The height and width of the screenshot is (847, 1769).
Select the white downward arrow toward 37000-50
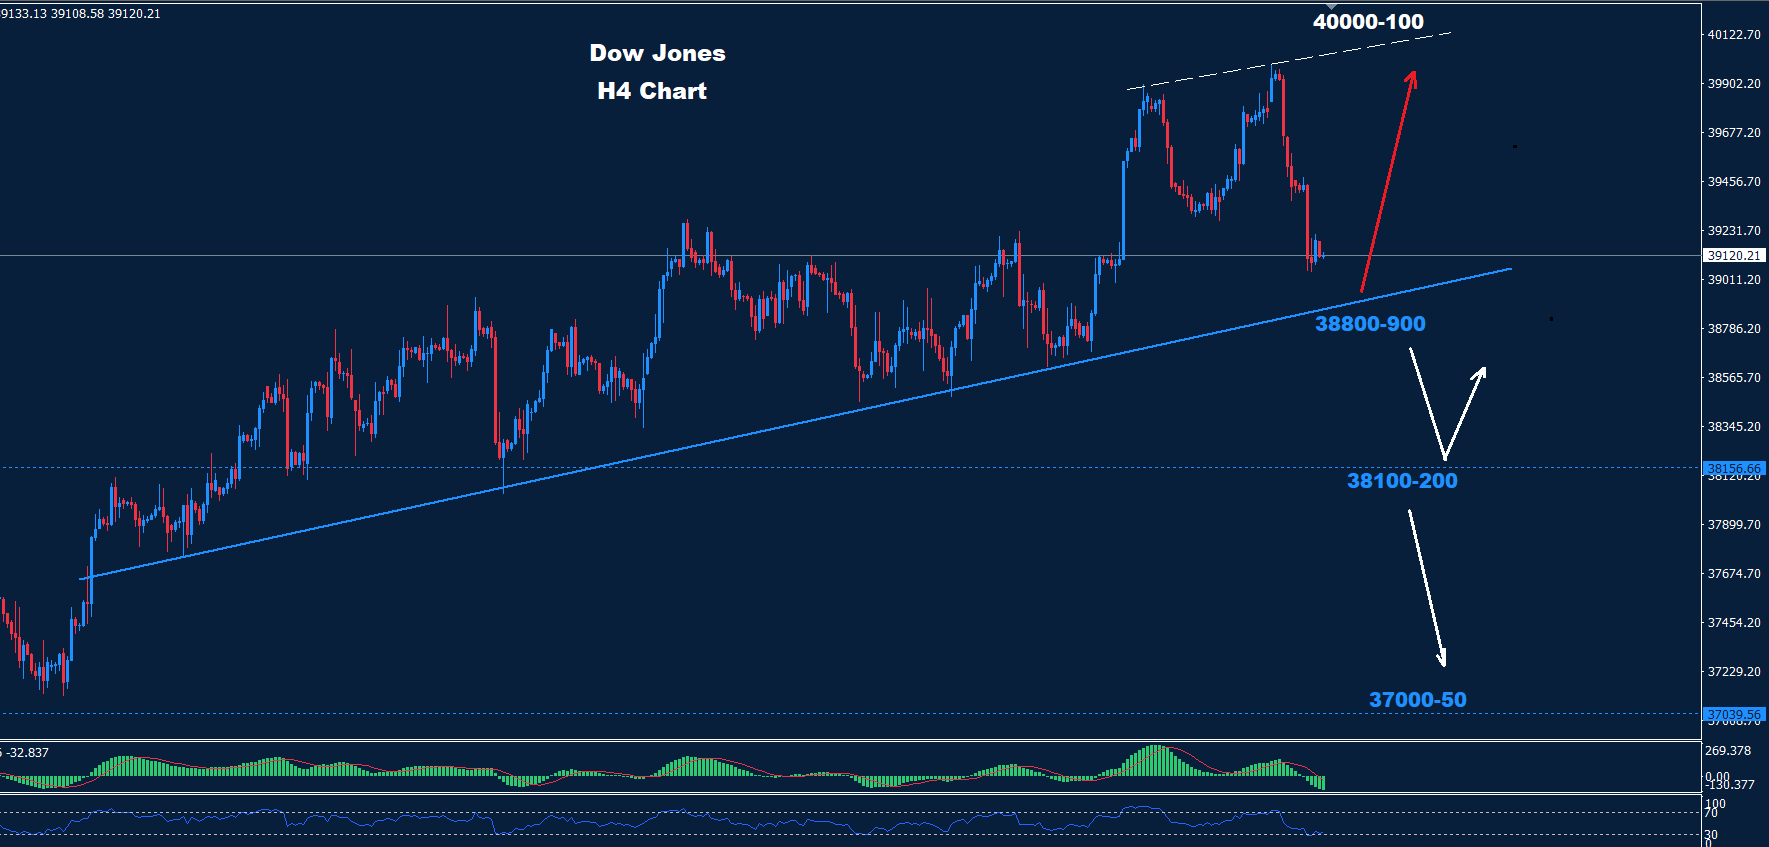tap(1427, 590)
